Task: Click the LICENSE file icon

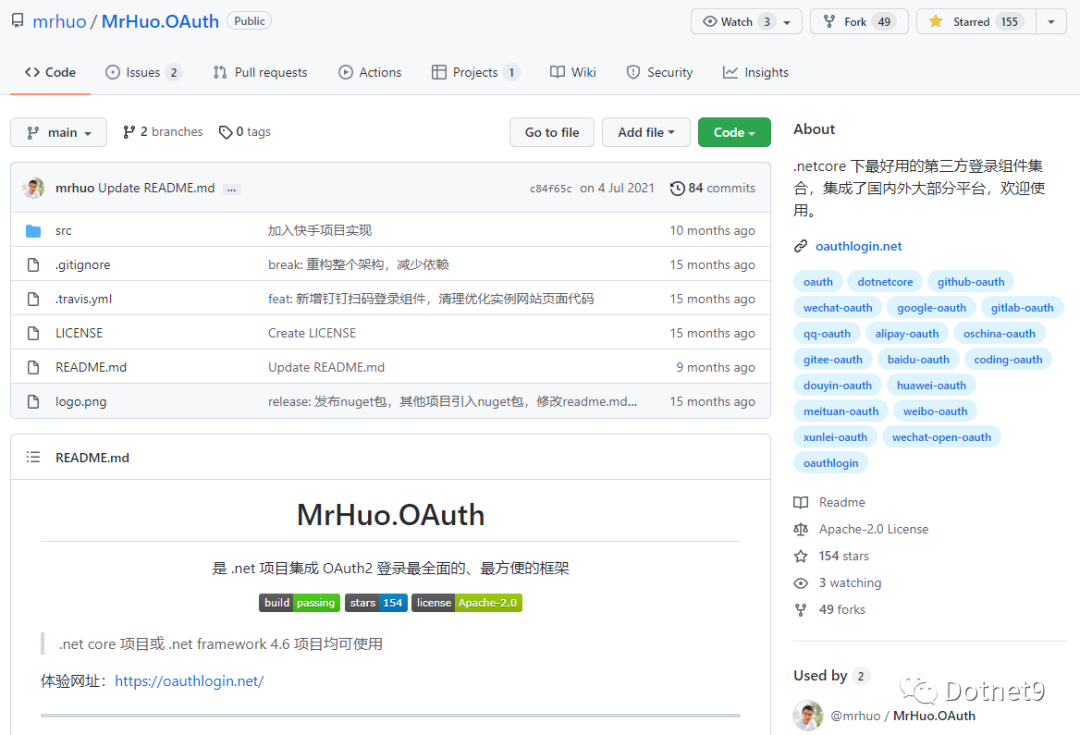Action: [33, 333]
